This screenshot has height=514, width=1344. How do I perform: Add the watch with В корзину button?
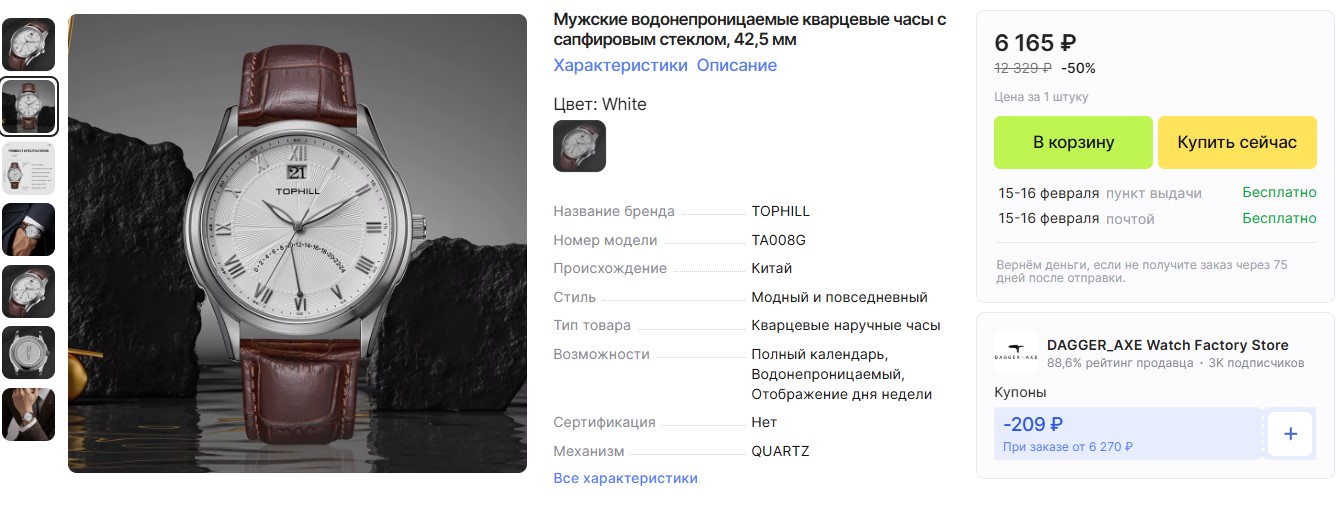point(1073,142)
